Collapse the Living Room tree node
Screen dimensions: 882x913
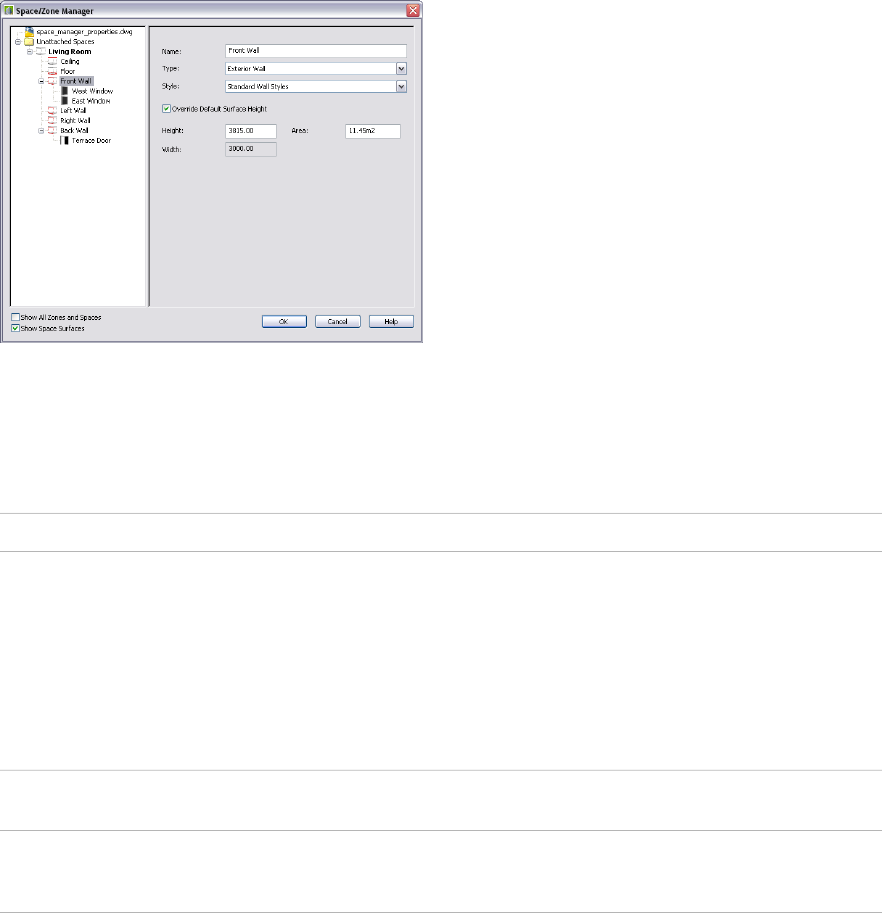30,51
